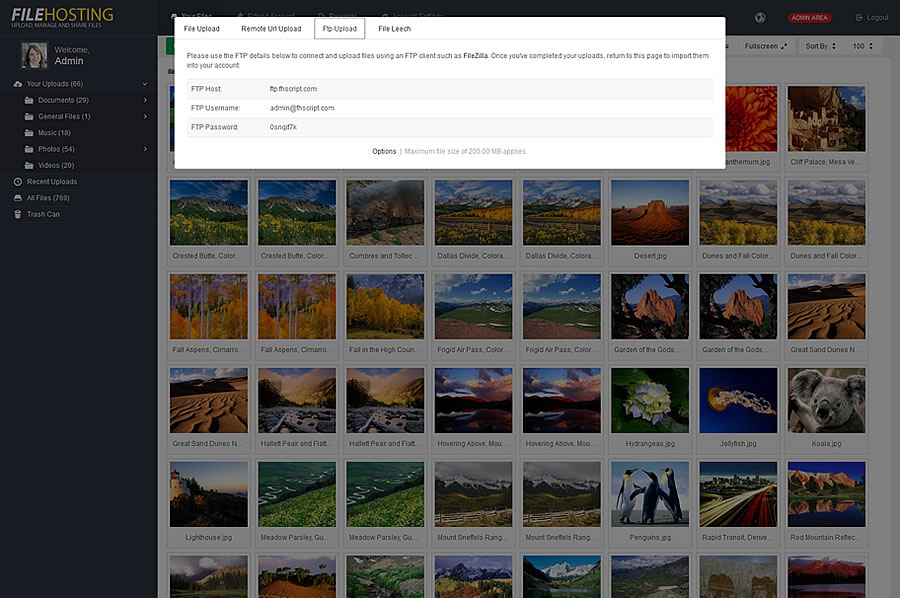Expand the Photos folder chevron
Image resolution: width=900 pixels, height=598 pixels.
(x=145, y=149)
